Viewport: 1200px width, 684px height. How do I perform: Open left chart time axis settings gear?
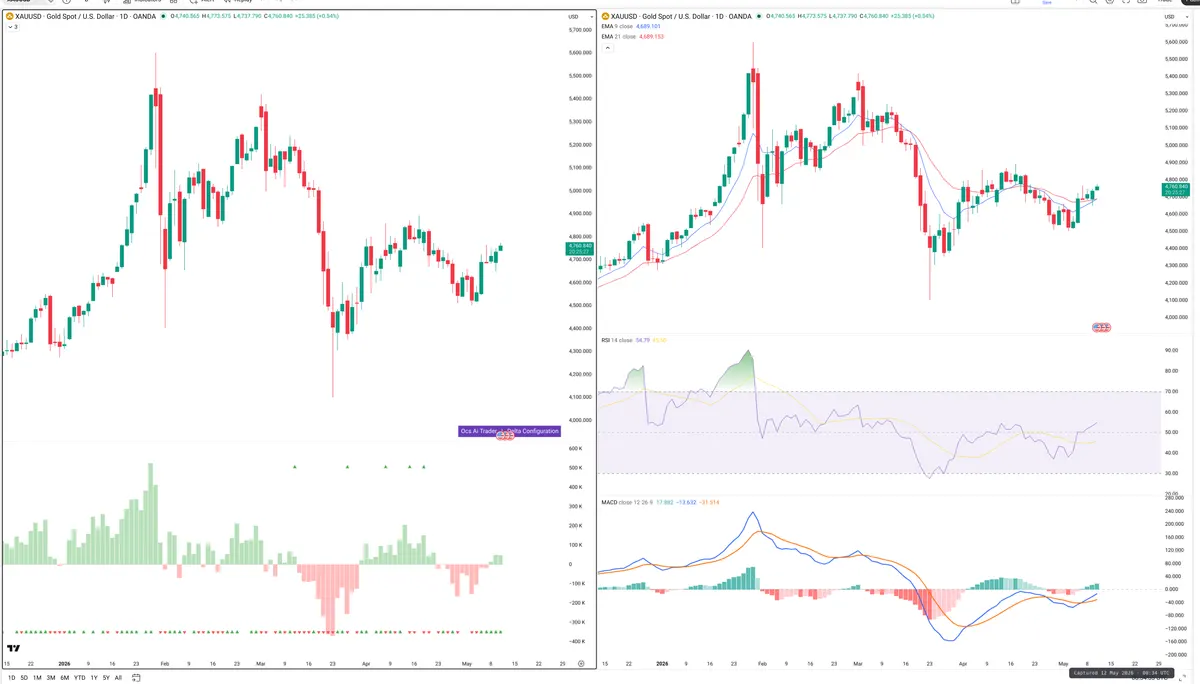pyautogui.click(x=581, y=664)
